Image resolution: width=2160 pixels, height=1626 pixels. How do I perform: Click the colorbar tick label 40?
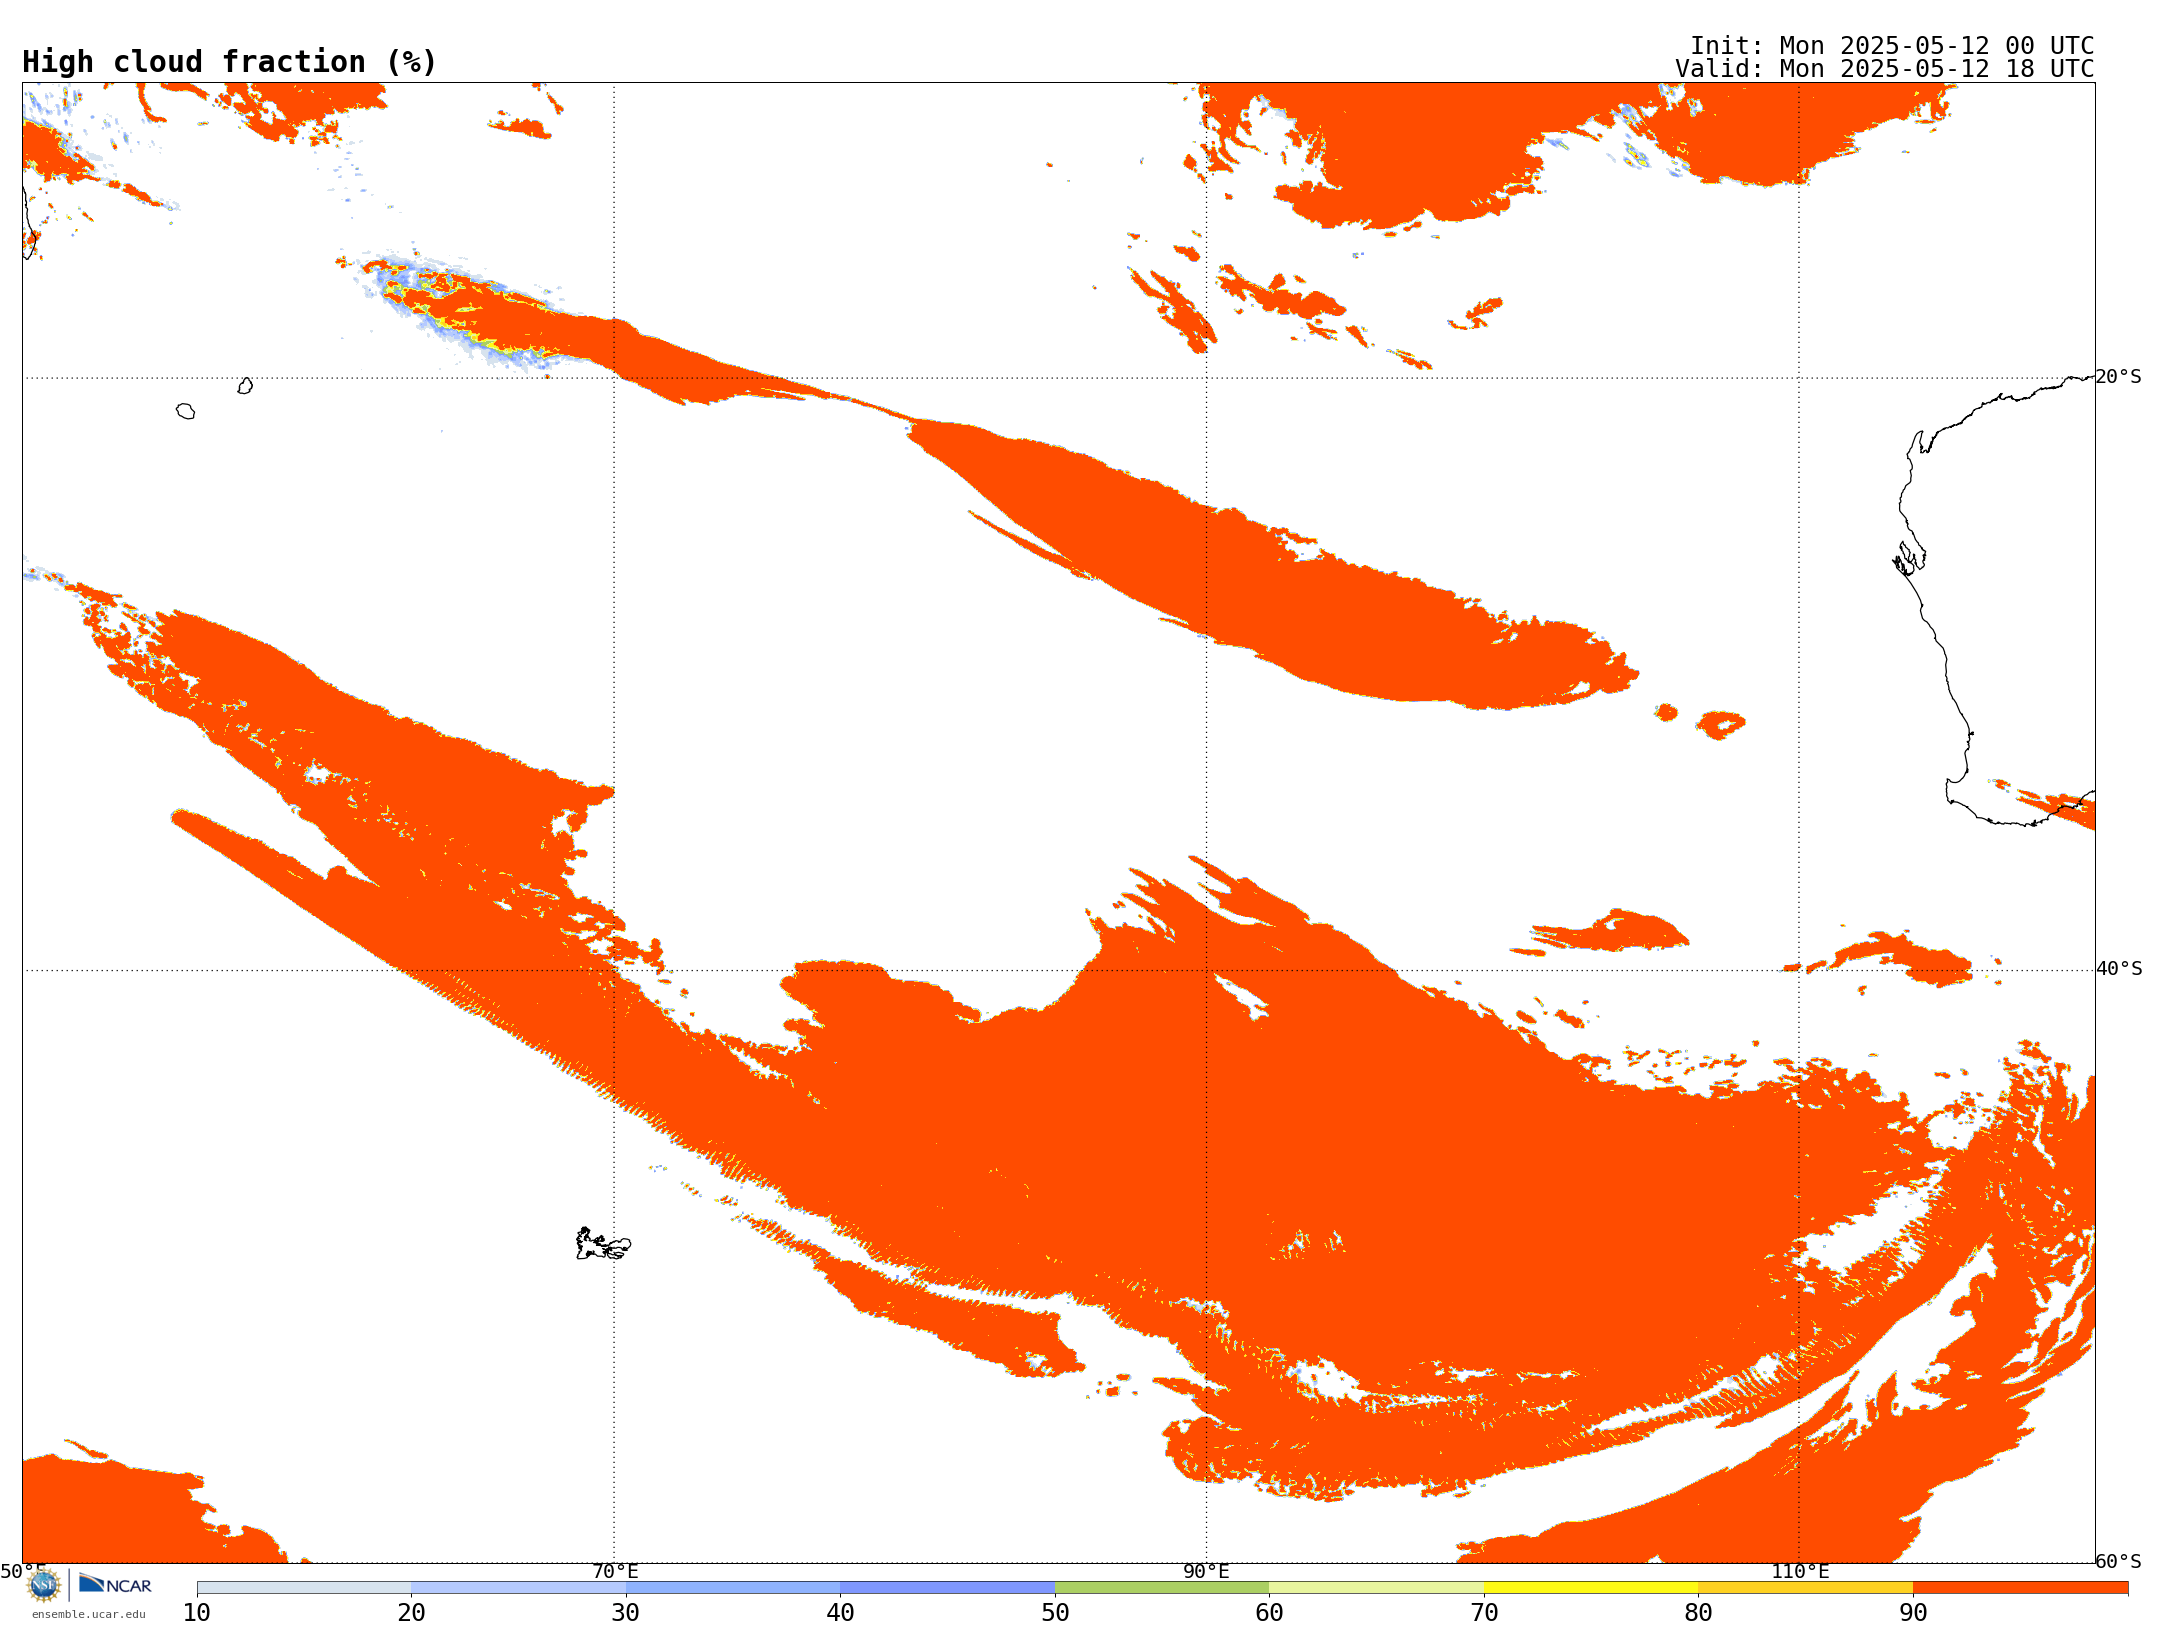coord(840,1613)
